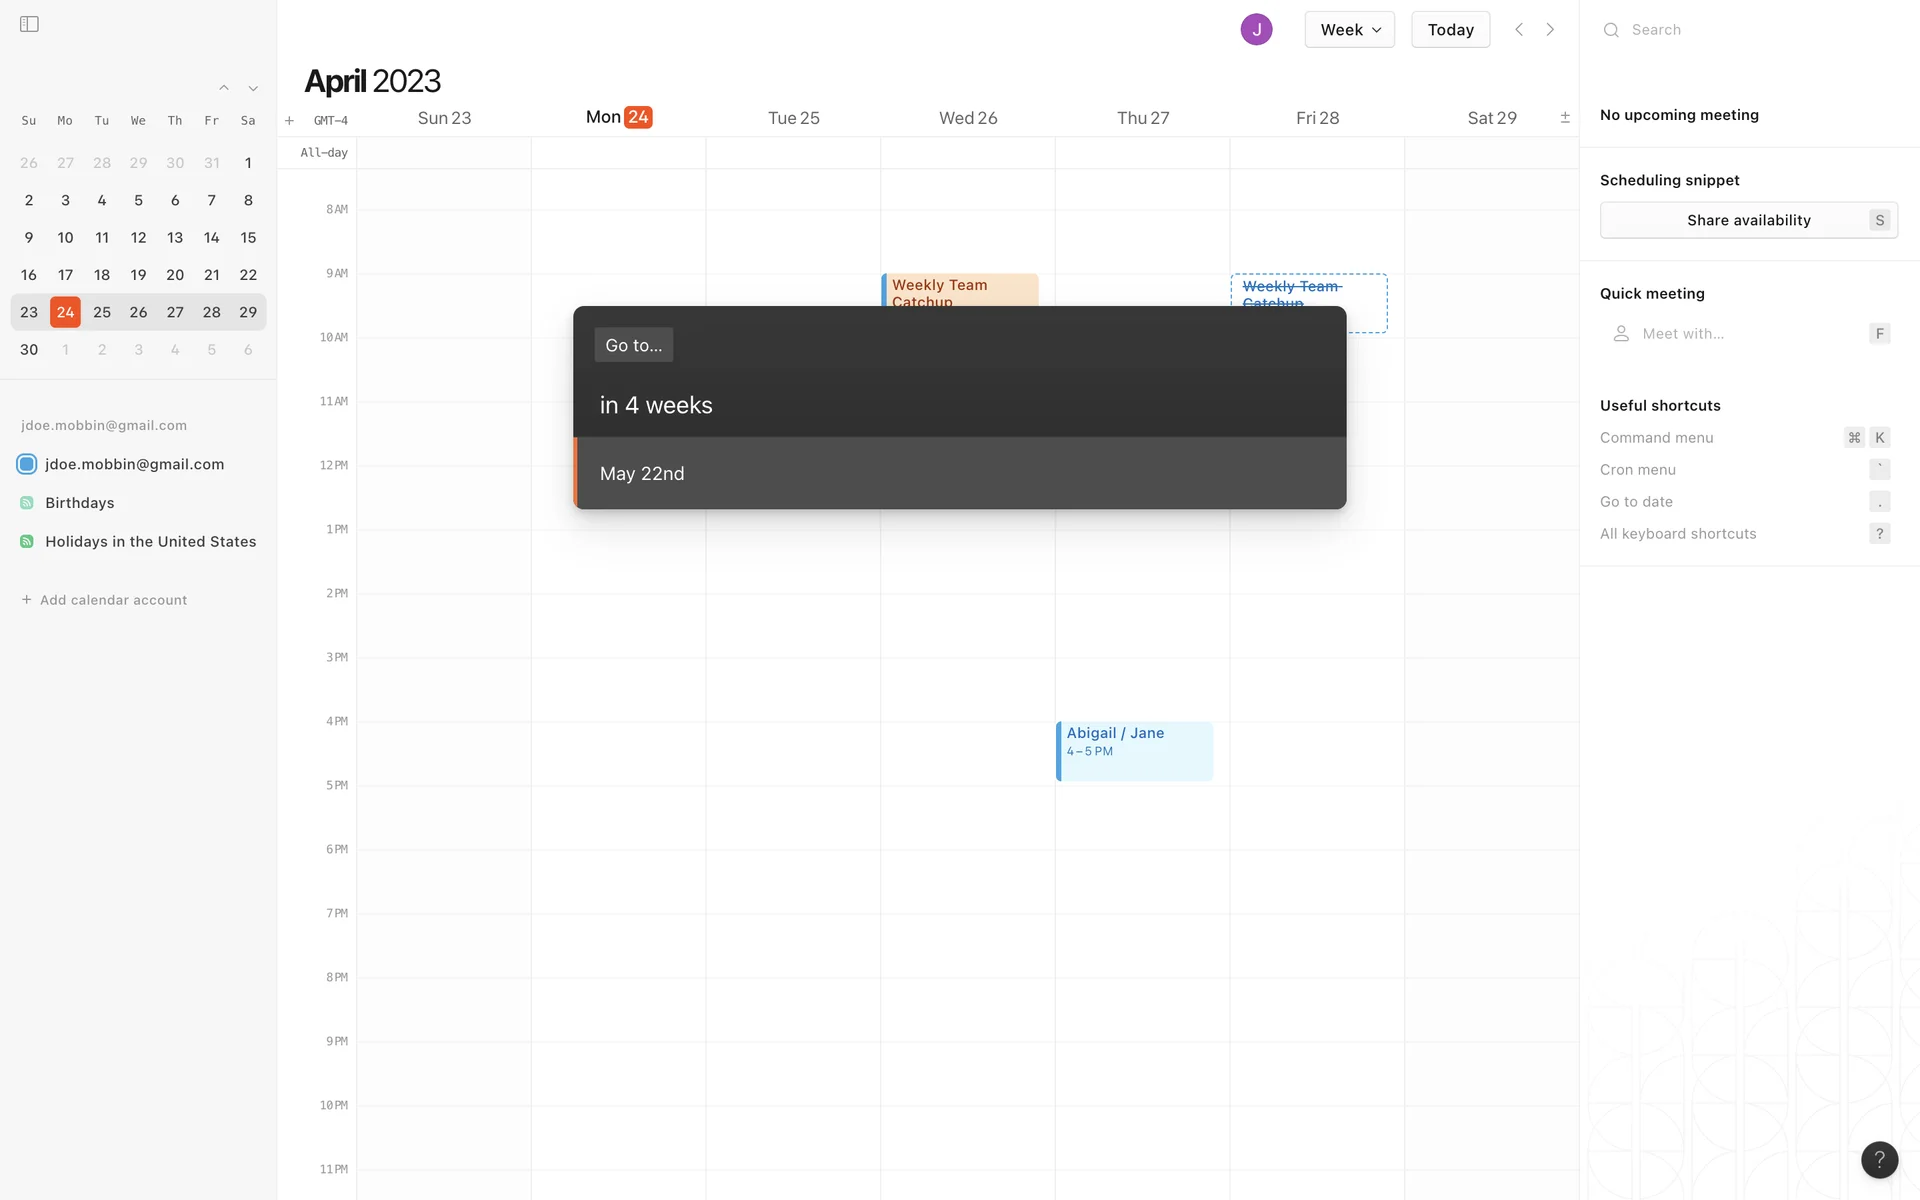
Task: Open the help question mark button
Action: click(x=1879, y=1159)
